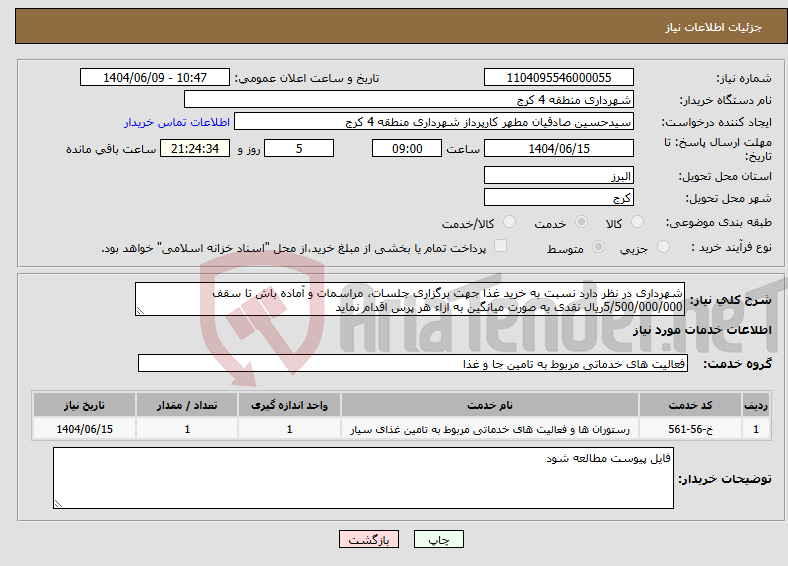Screen dimensions: 788x566
Task: Open the اطلاعات تماس خریدار link
Action: 177,122
